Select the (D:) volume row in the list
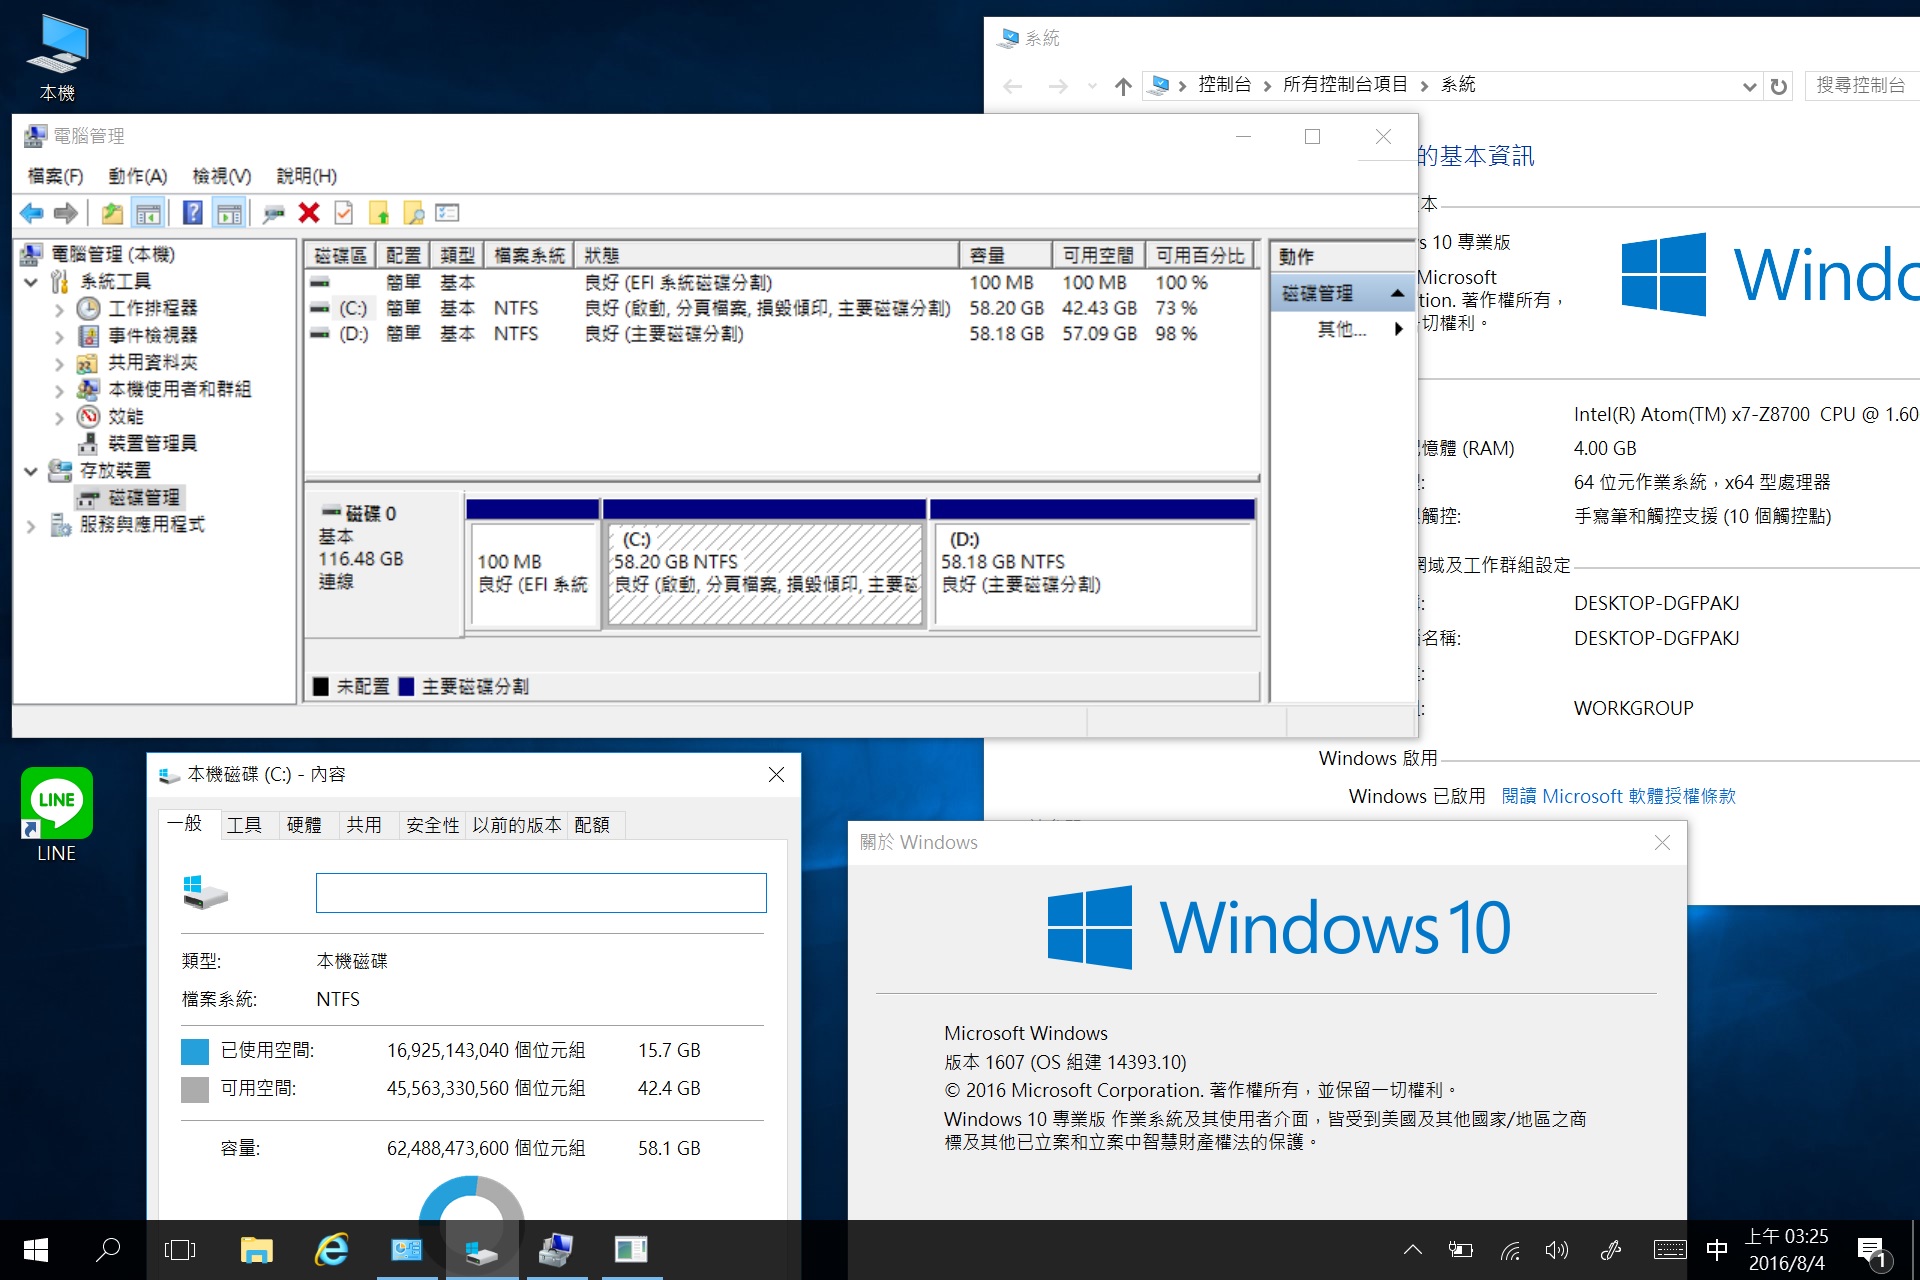The image size is (1920, 1280). [x=782, y=334]
